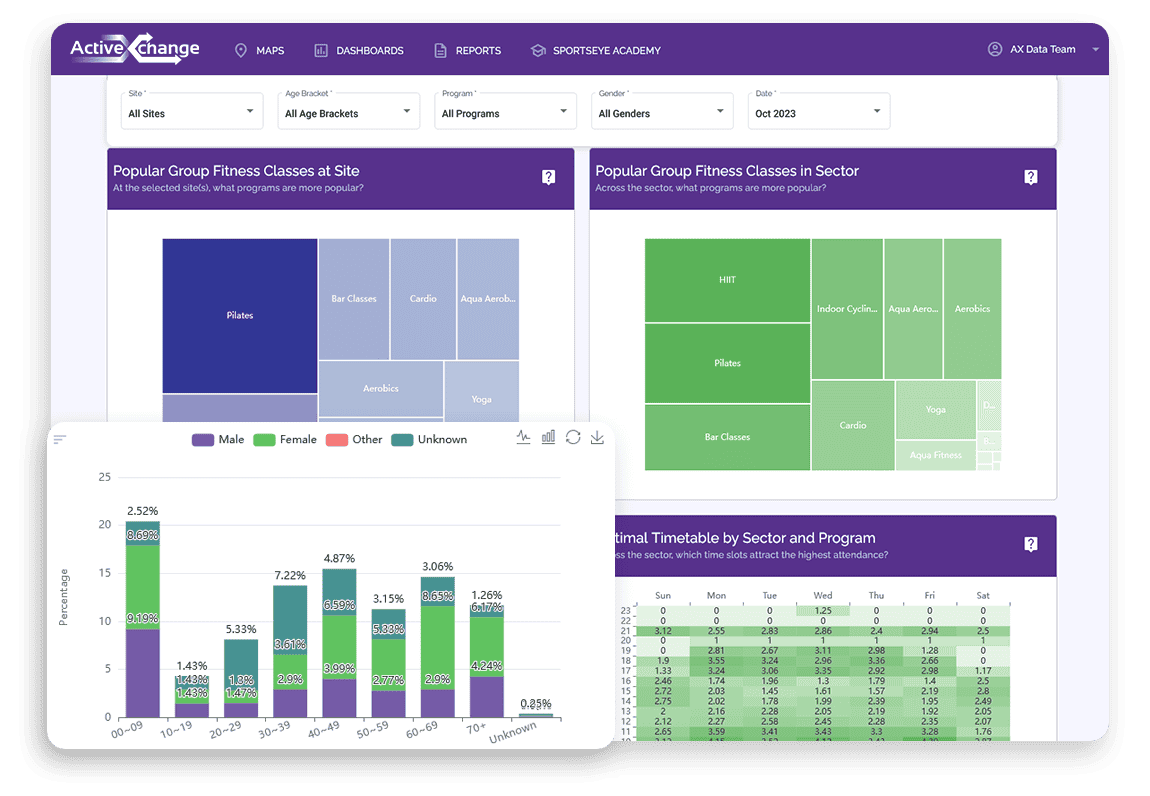Click the Reports document icon
Screen dimensions: 1150x796
point(440,51)
